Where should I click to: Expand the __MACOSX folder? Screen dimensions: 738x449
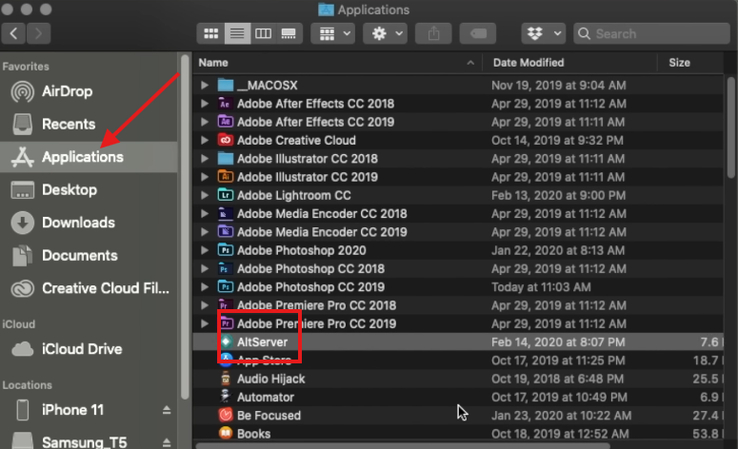204,85
